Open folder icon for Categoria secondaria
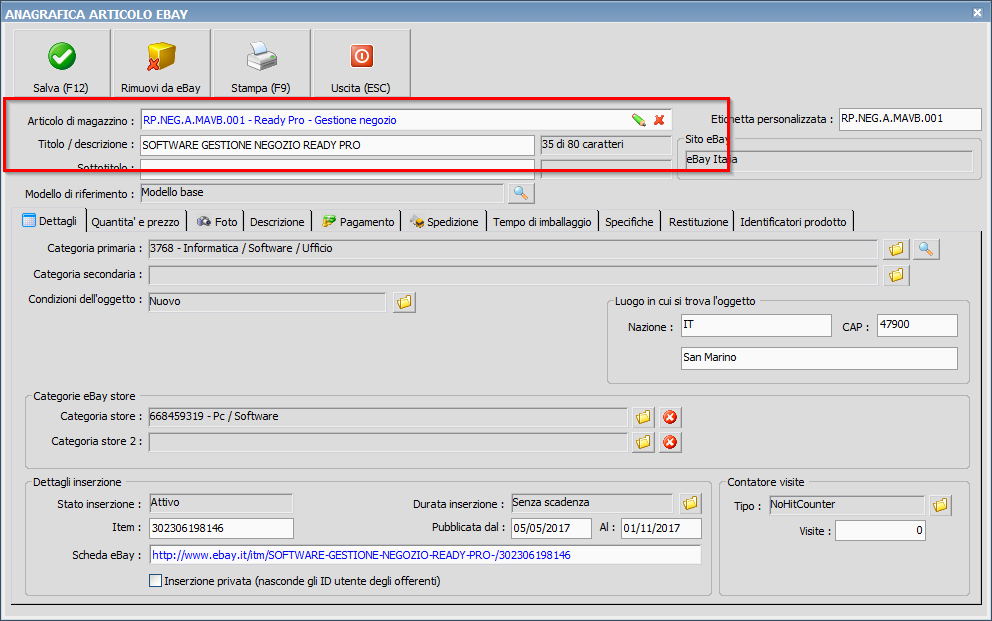 (896, 275)
